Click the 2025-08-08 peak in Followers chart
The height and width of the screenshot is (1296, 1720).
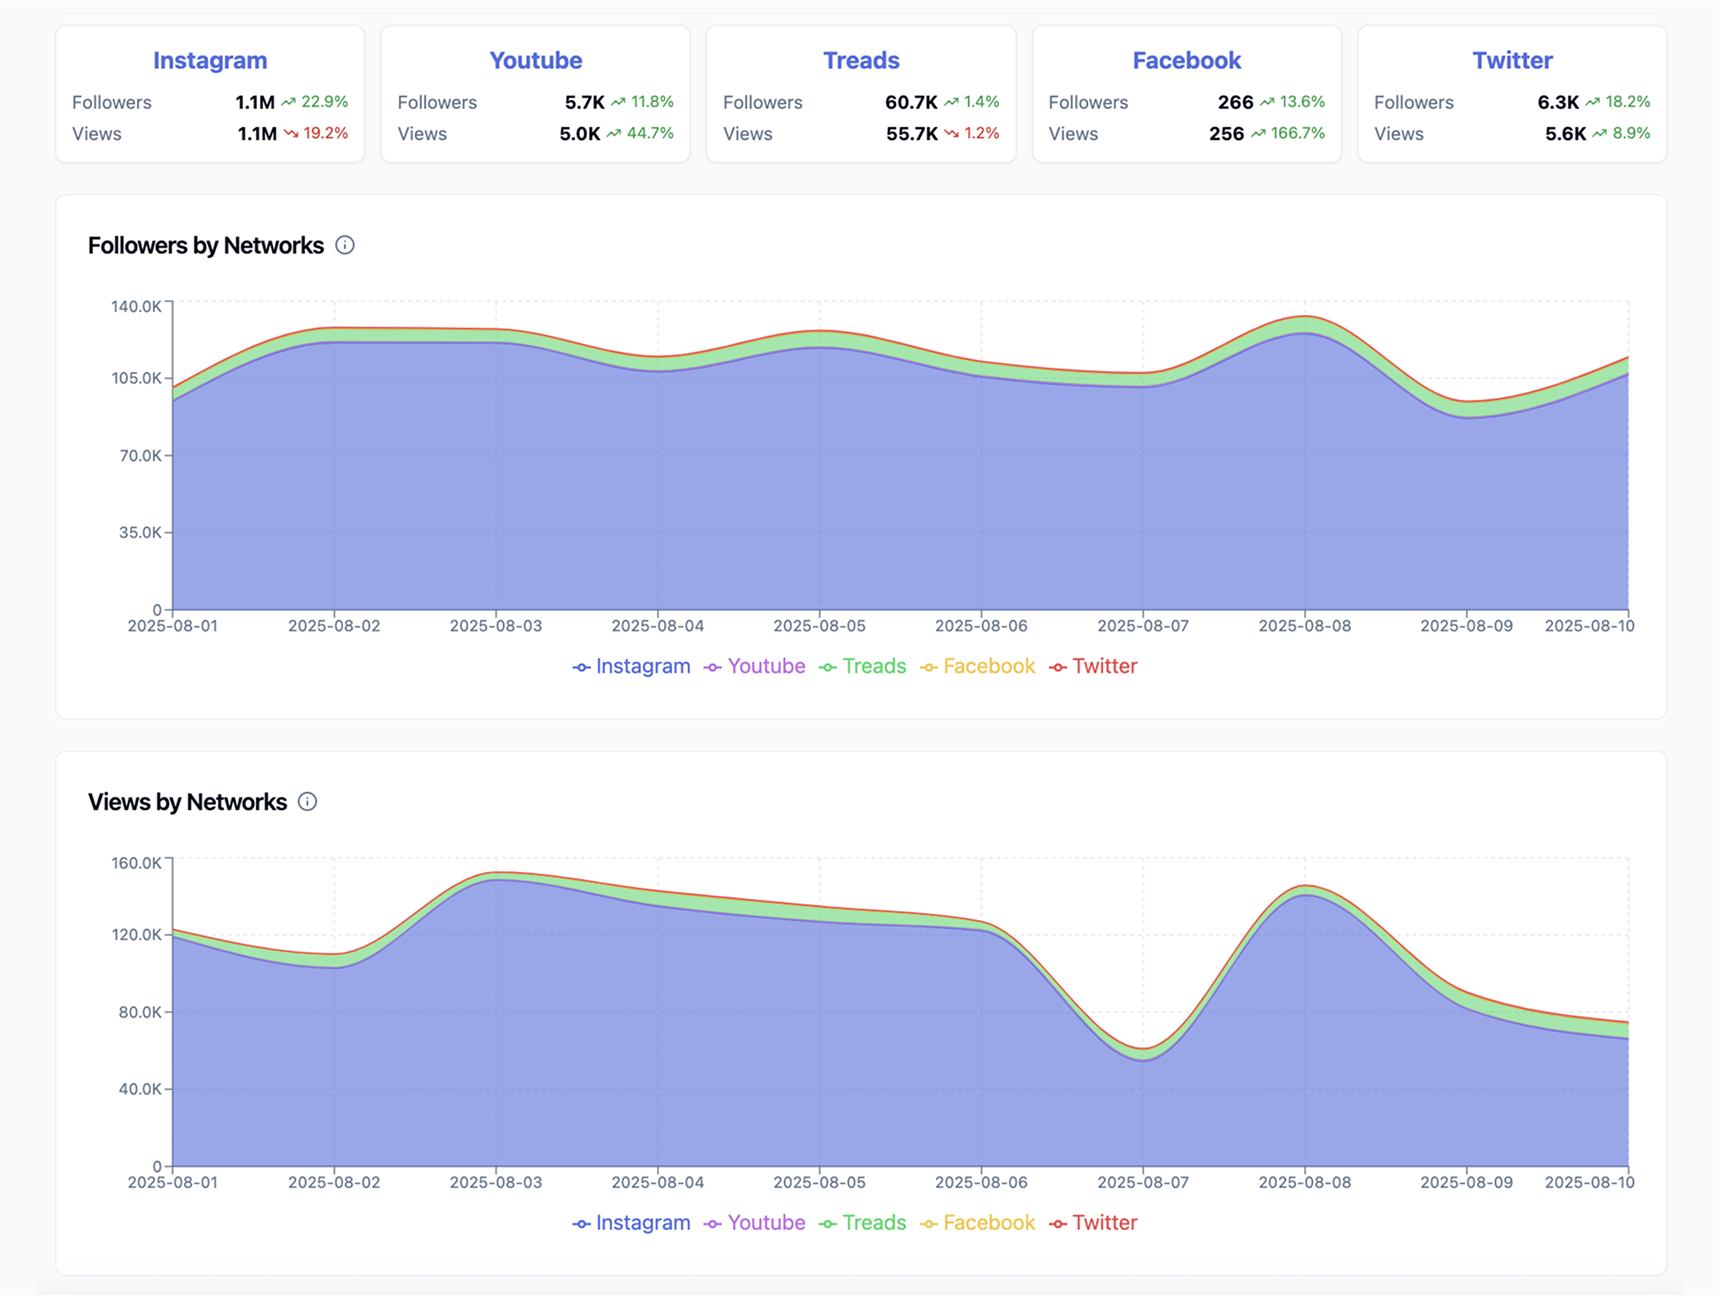tap(1304, 317)
